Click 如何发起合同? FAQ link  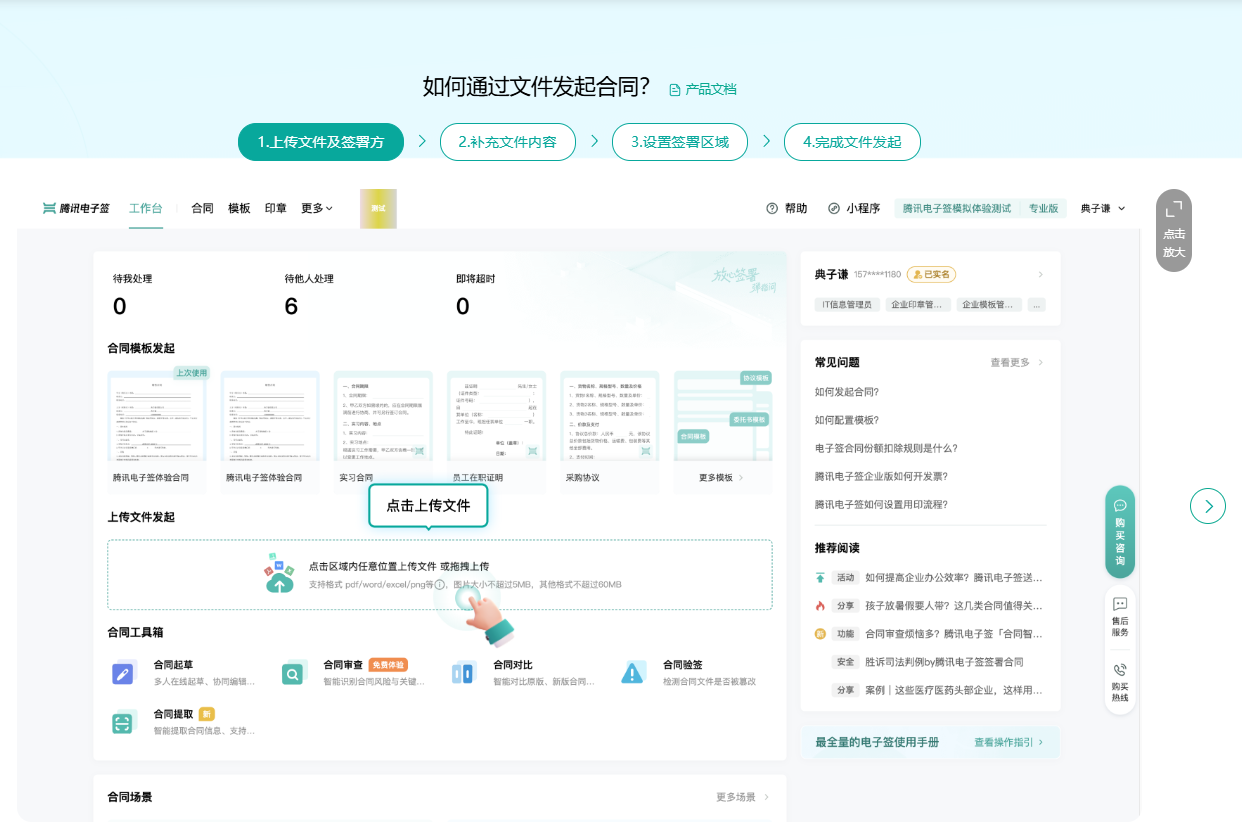(x=847, y=392)
